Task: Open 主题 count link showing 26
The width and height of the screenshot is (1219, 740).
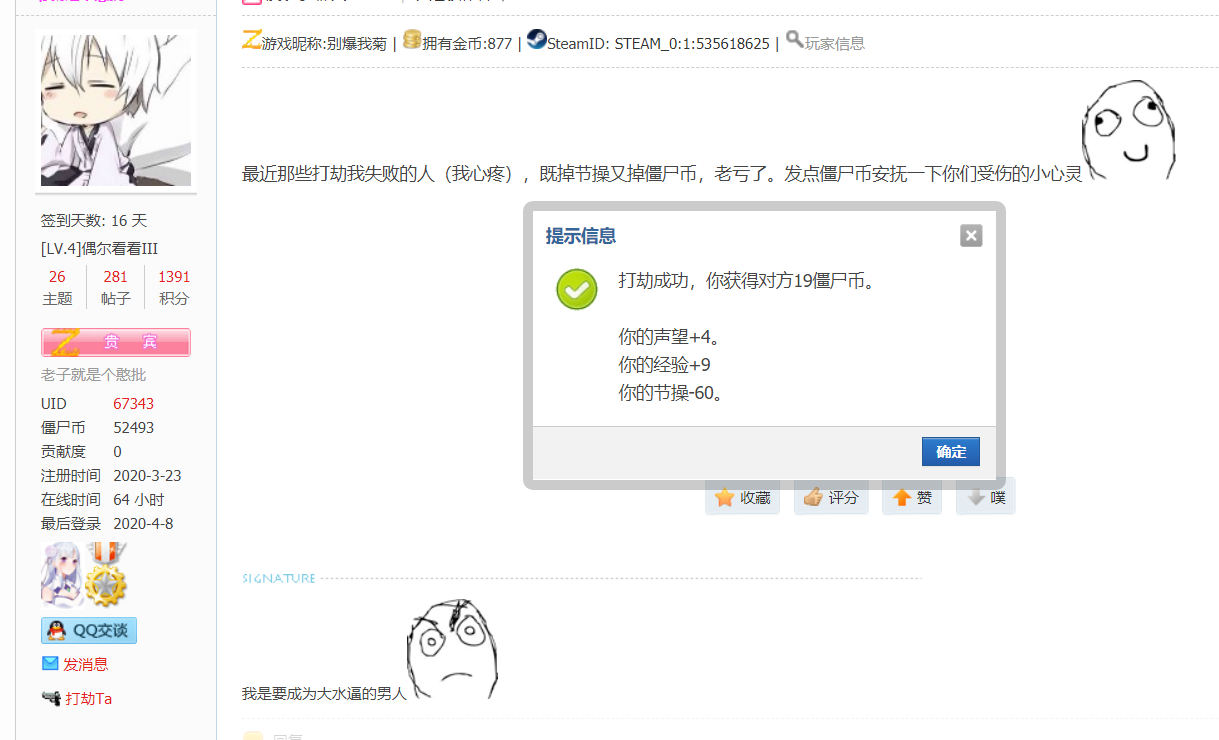Action: coord(58,276)
